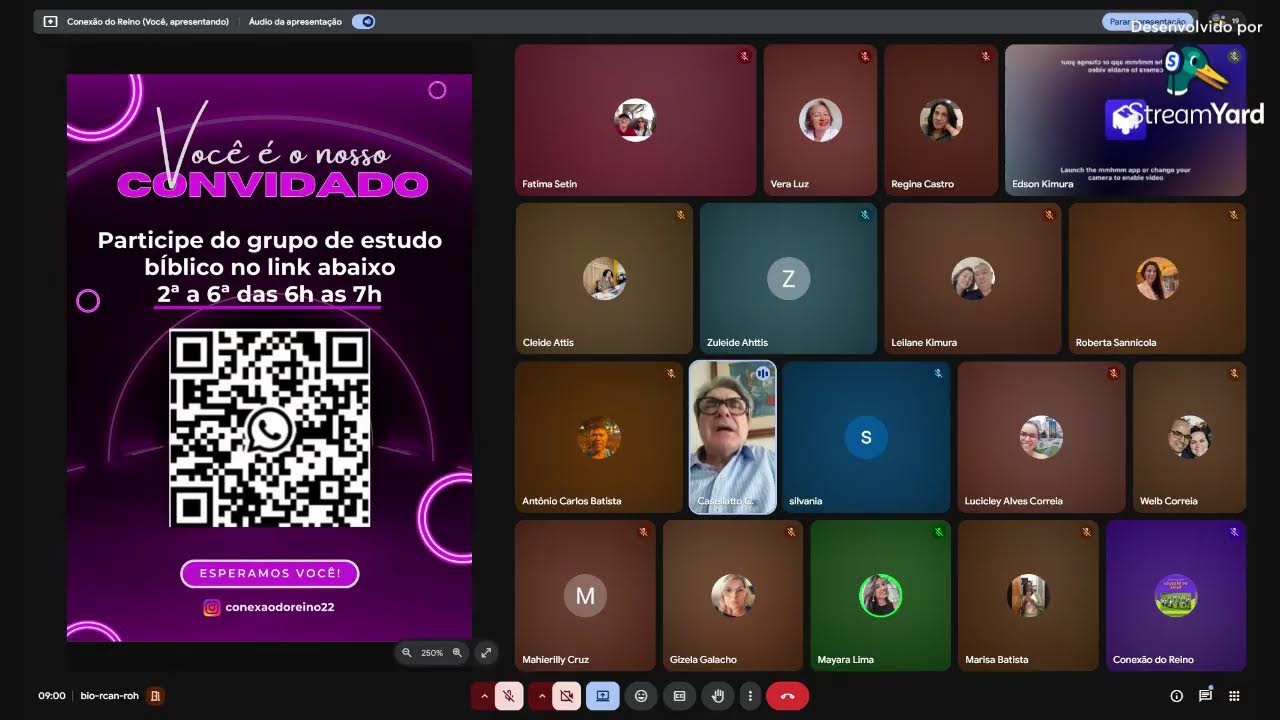This screenshot has height=720, width=1280.
Task: Click muted mic icon on Mayara Lima
Action: 938,532
